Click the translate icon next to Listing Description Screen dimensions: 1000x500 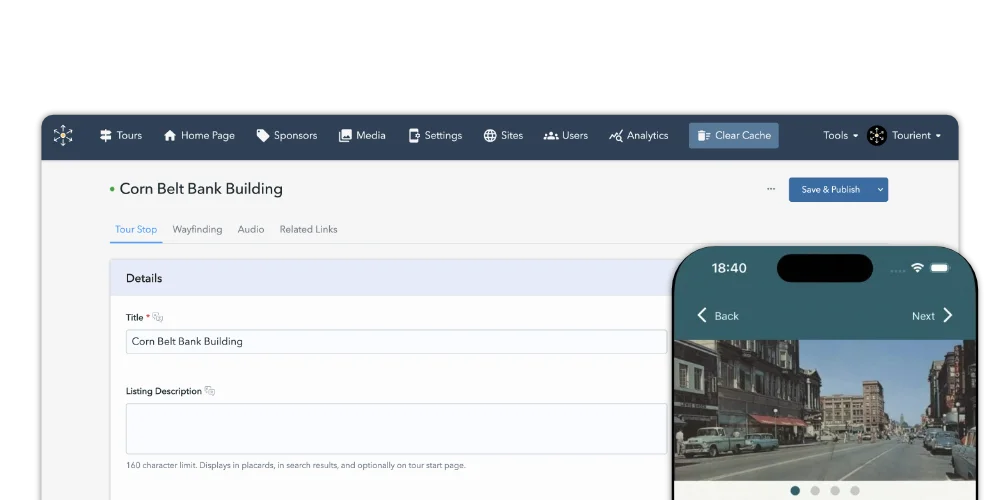210,391
